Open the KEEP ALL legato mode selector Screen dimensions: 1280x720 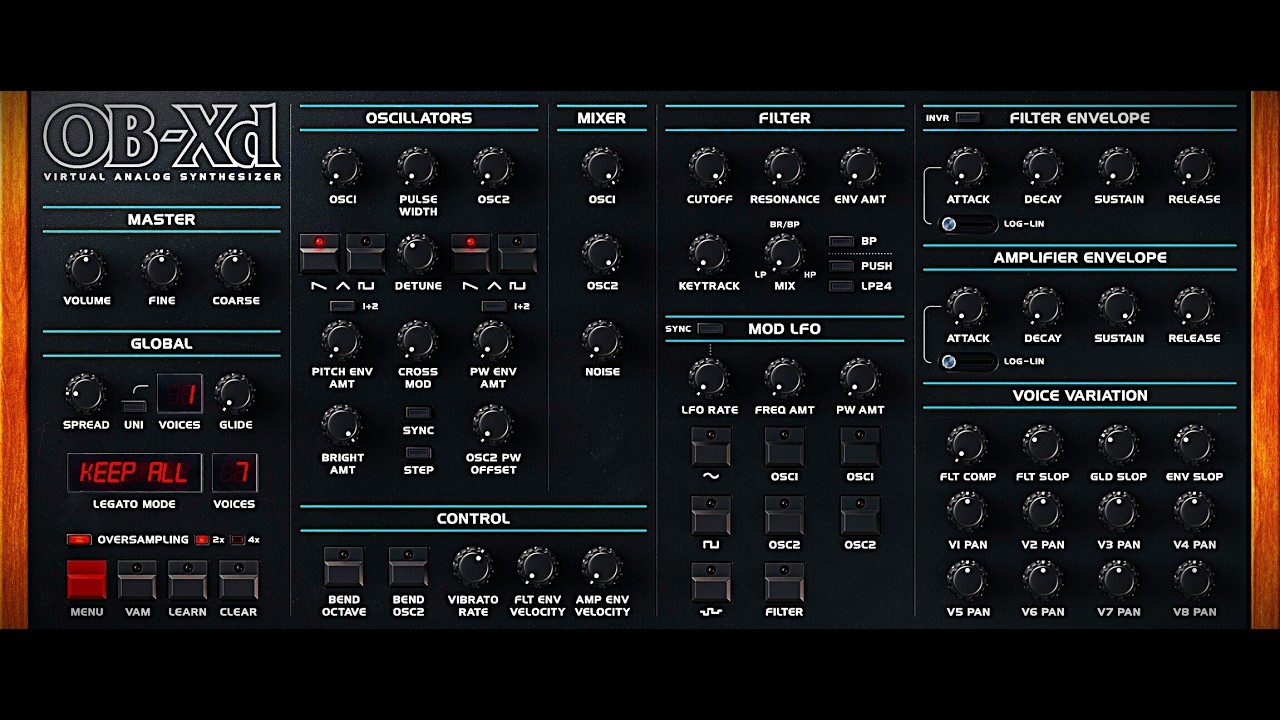(x=134, y=473)
